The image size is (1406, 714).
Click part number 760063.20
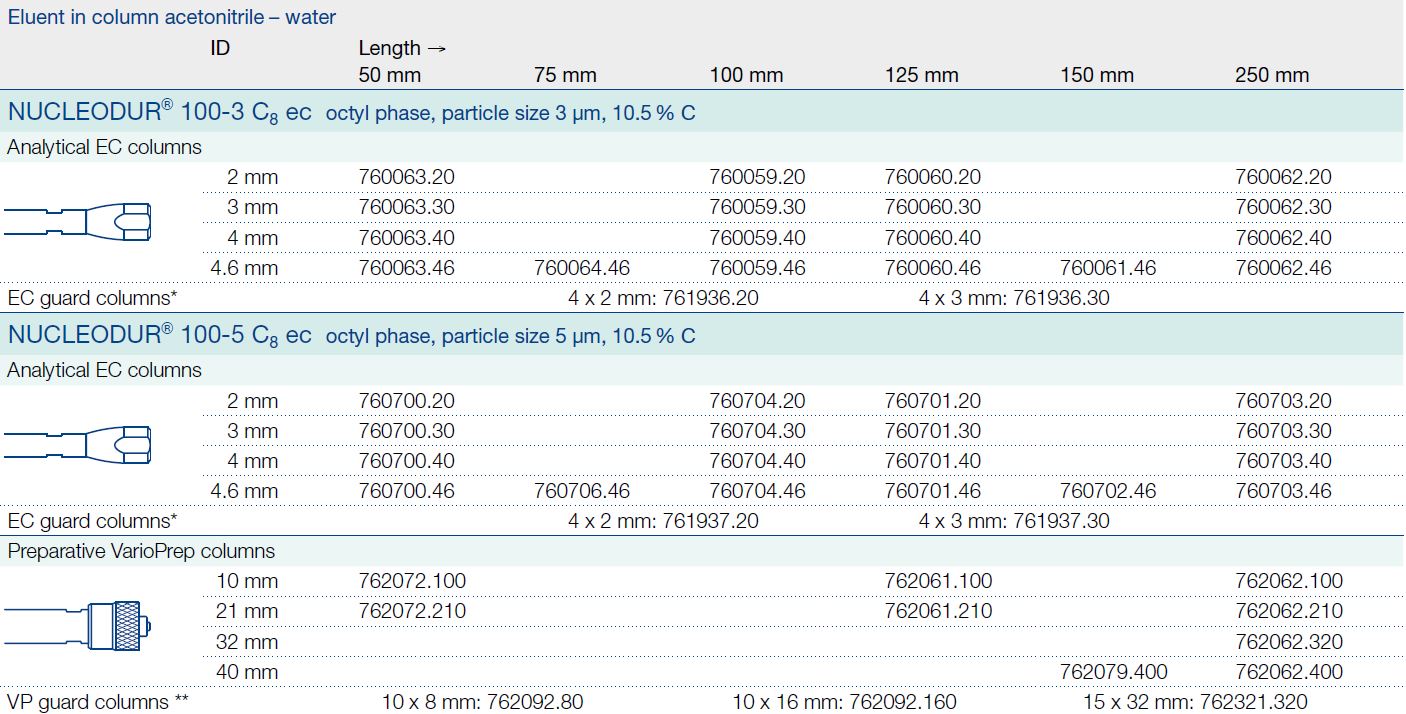pyautogui.click(x=406, y=177)
